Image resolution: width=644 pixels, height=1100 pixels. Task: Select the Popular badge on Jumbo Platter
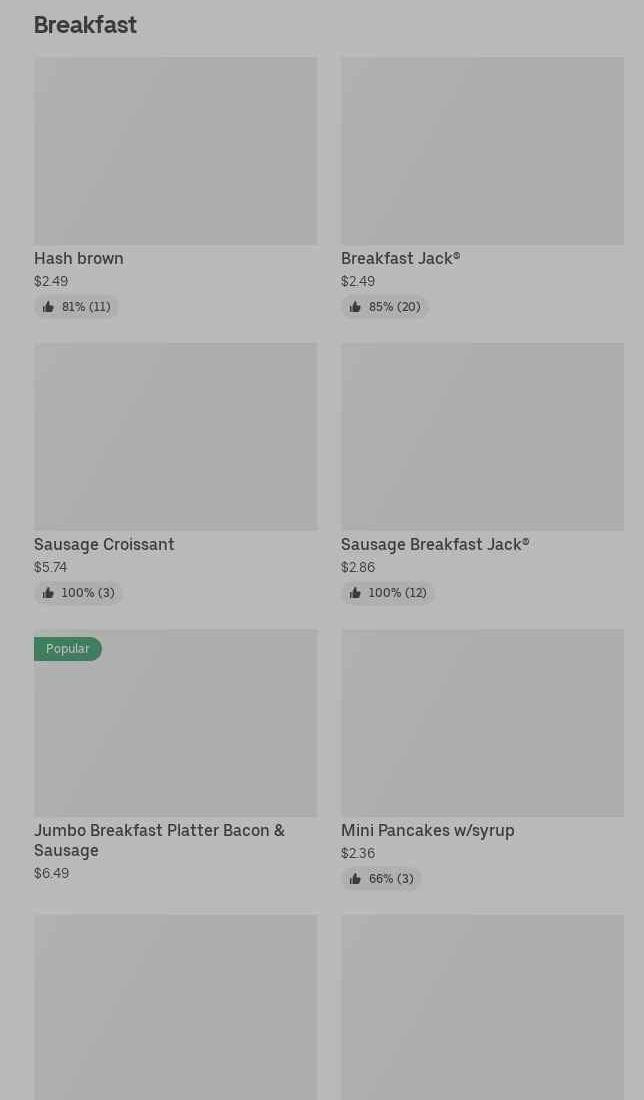[x=68, y=649]
